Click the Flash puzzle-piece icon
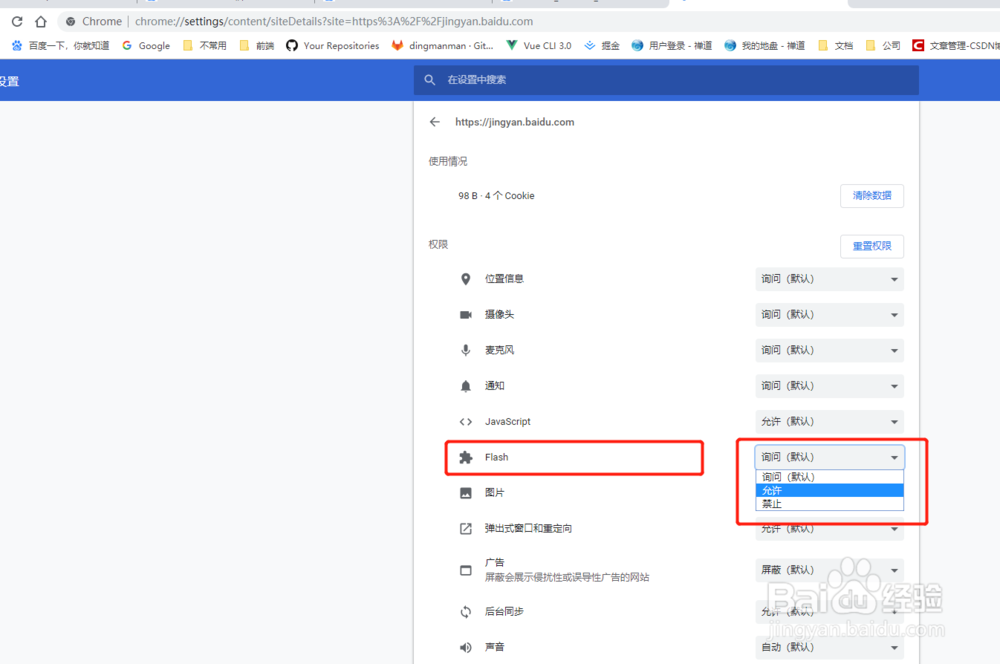The height and width of the screenshot is (664, 1000). 465,457
